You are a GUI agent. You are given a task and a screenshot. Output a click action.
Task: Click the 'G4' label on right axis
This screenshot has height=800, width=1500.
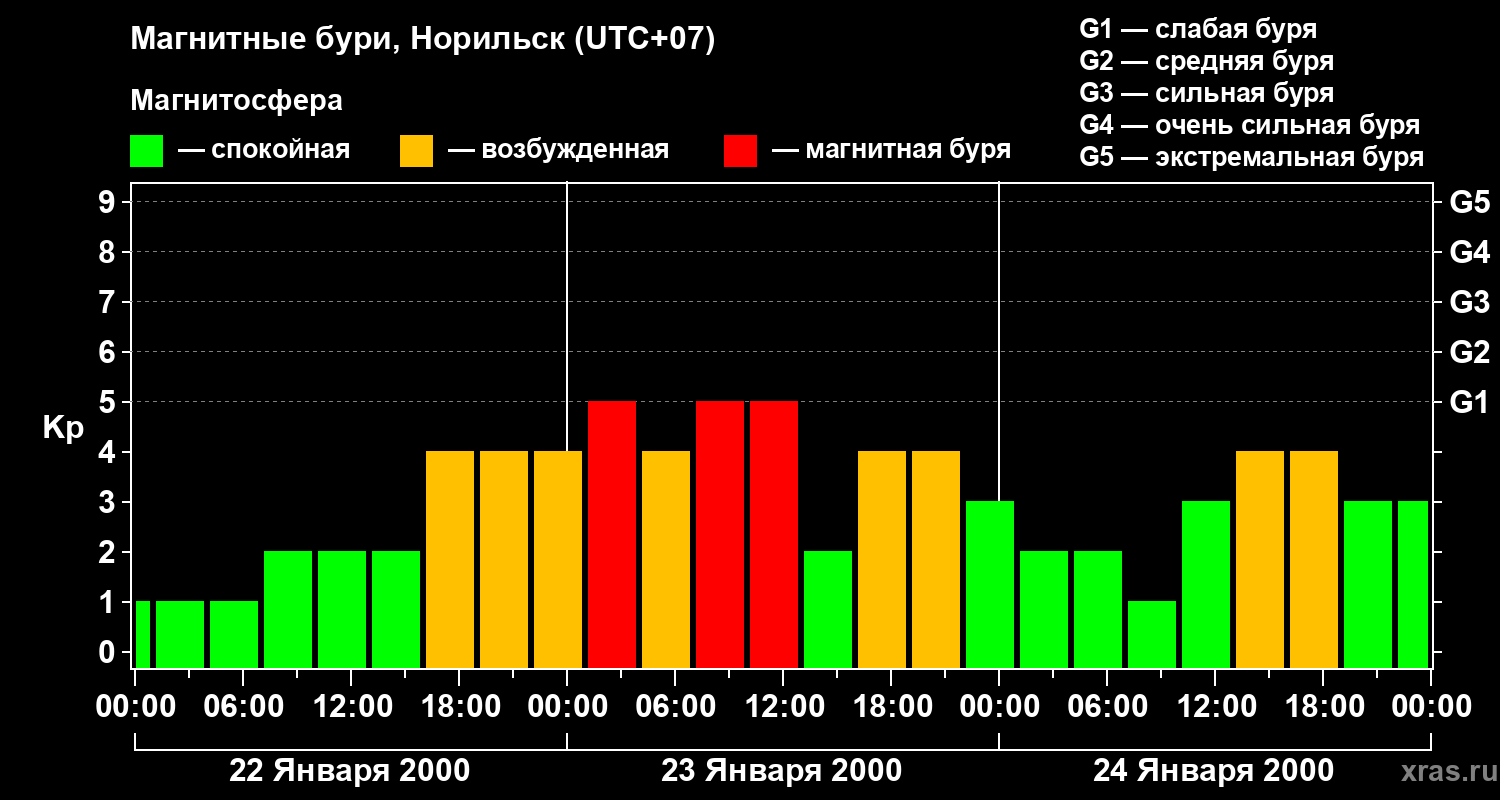click(x=1469, y=252)
